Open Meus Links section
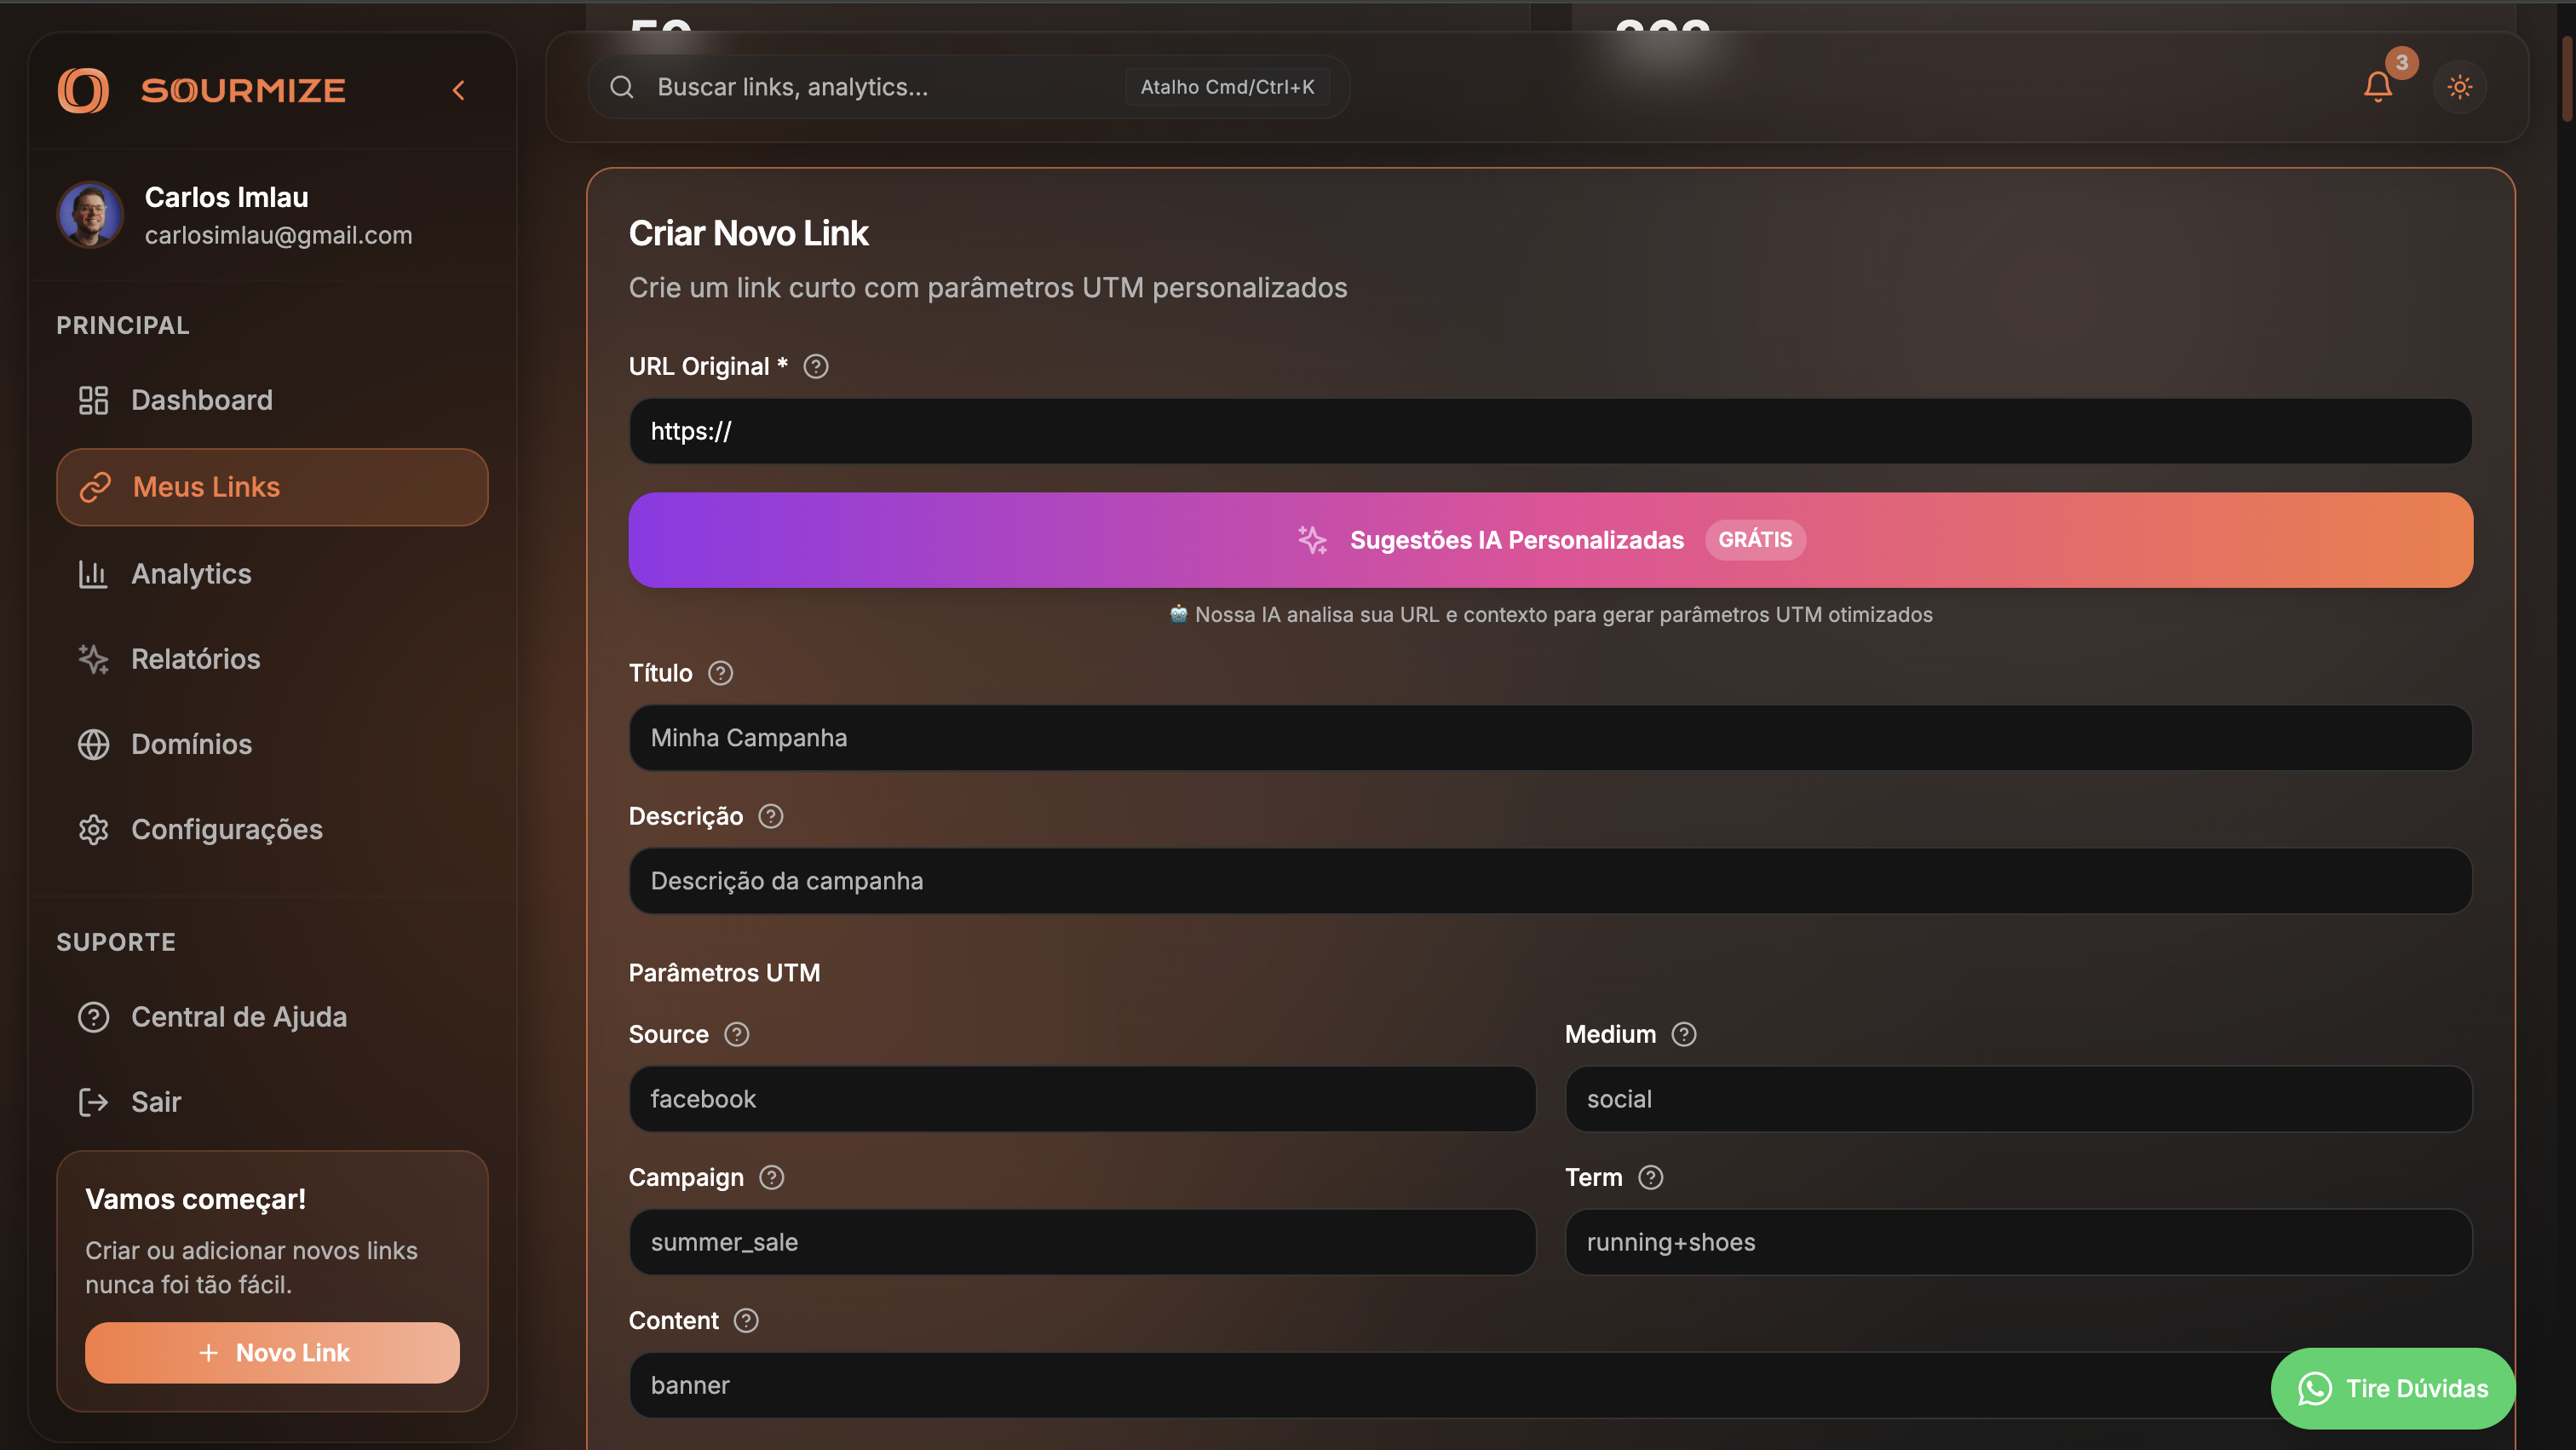 tap(206, 487)
